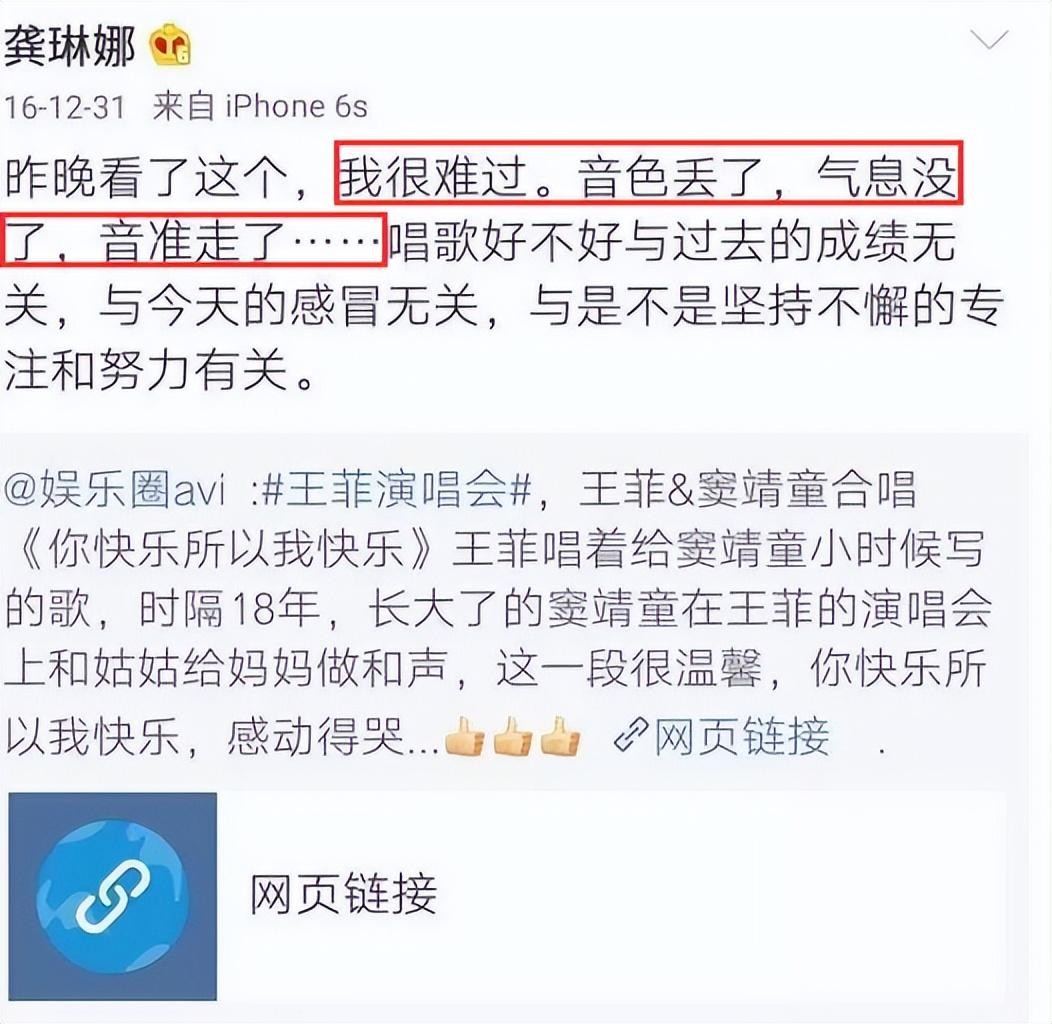Click the first thumbs-up emoji

click(465, 736)
